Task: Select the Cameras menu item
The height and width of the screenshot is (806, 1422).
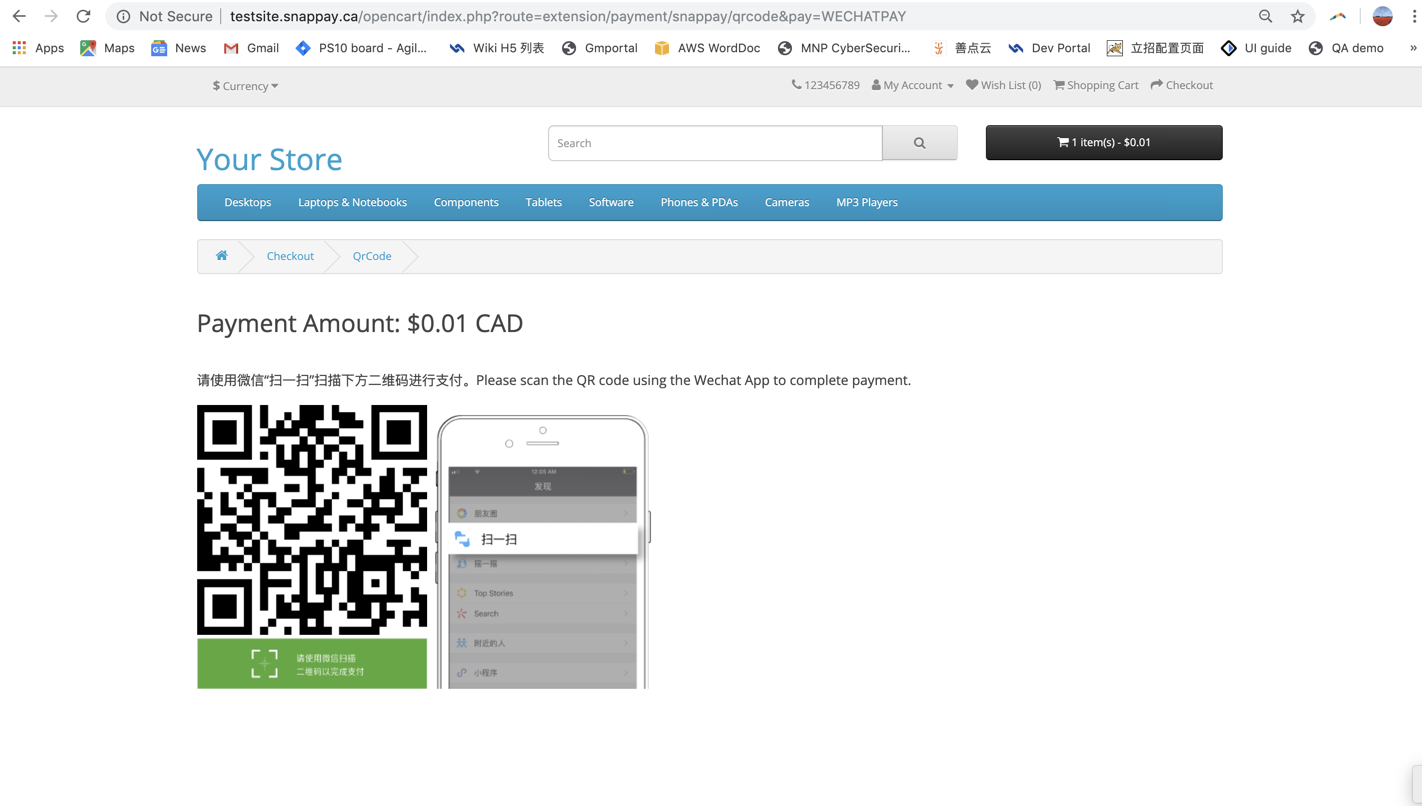Action: coord(787,202)
